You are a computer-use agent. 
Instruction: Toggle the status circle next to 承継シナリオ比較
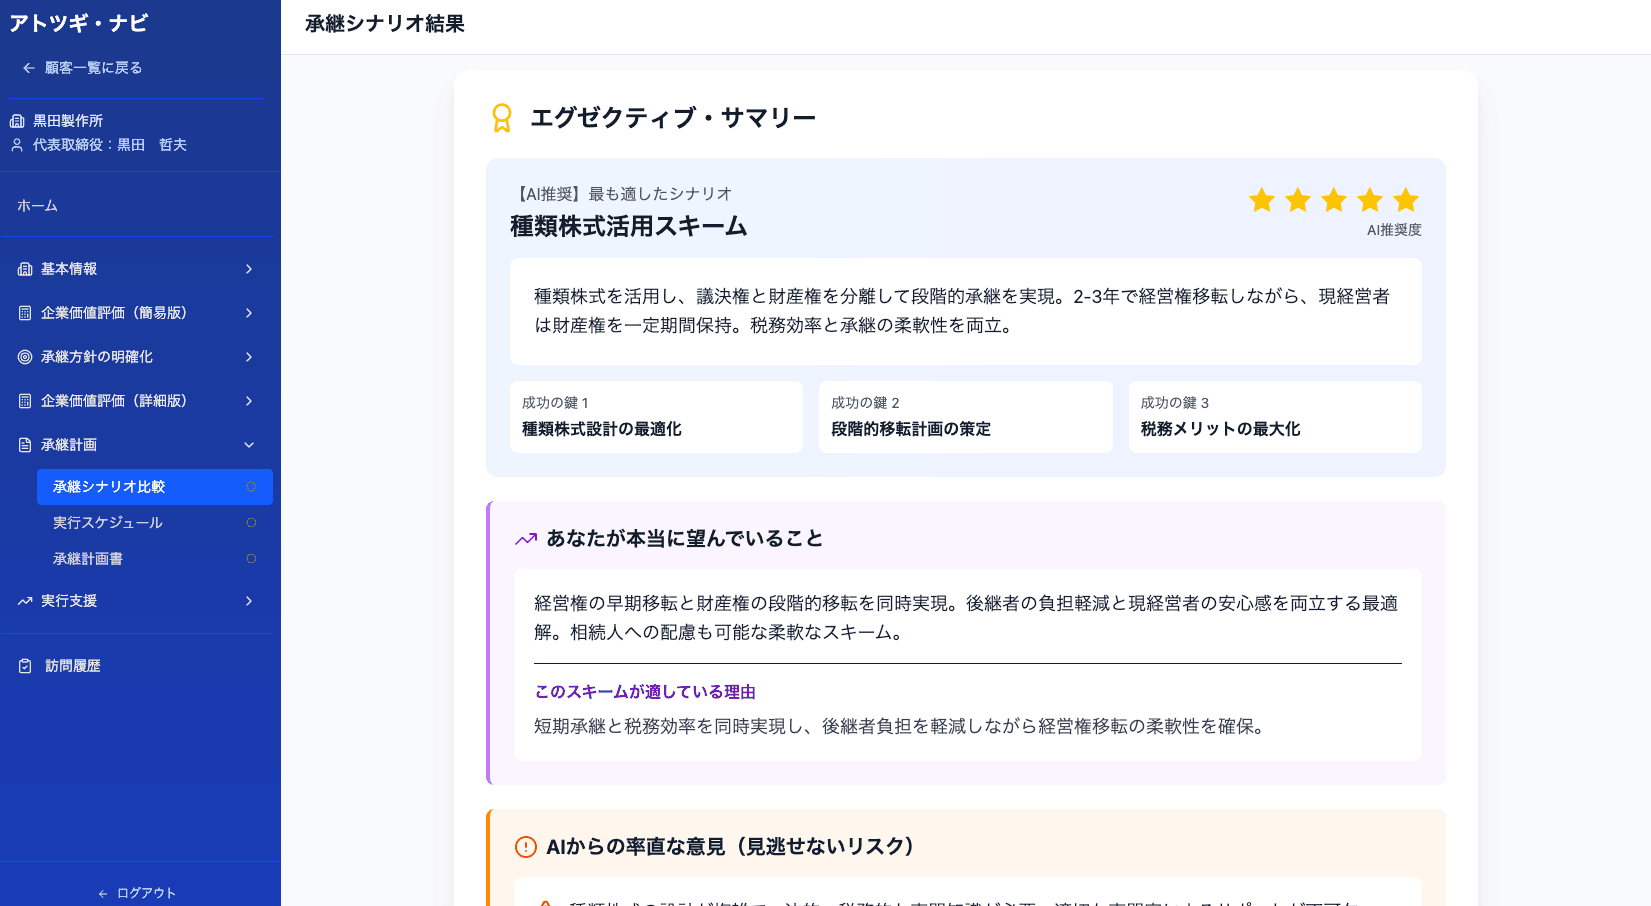(251, 487)
